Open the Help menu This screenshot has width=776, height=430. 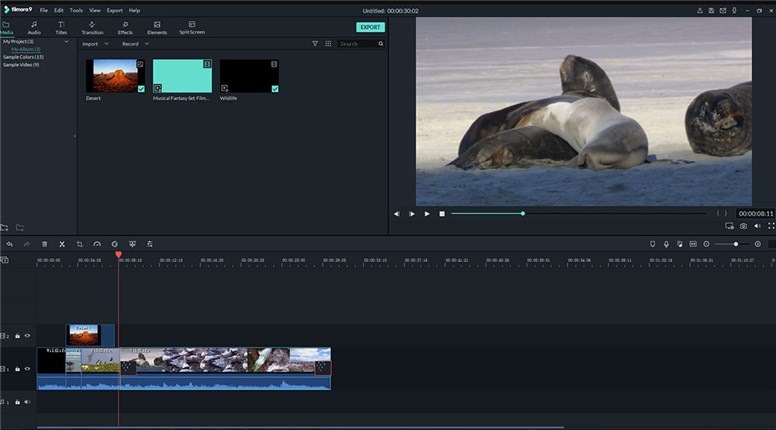pos(134,10)
